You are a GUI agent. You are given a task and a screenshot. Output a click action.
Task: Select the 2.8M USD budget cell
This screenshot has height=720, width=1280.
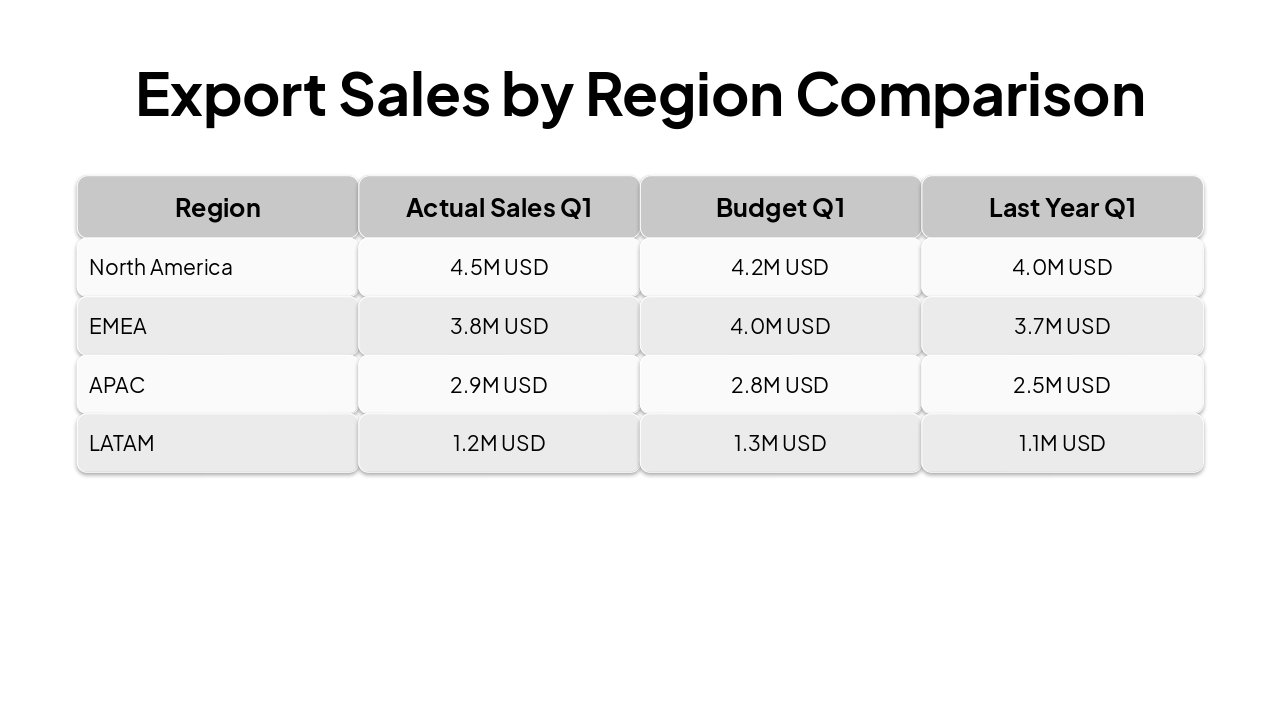[780, 385]
